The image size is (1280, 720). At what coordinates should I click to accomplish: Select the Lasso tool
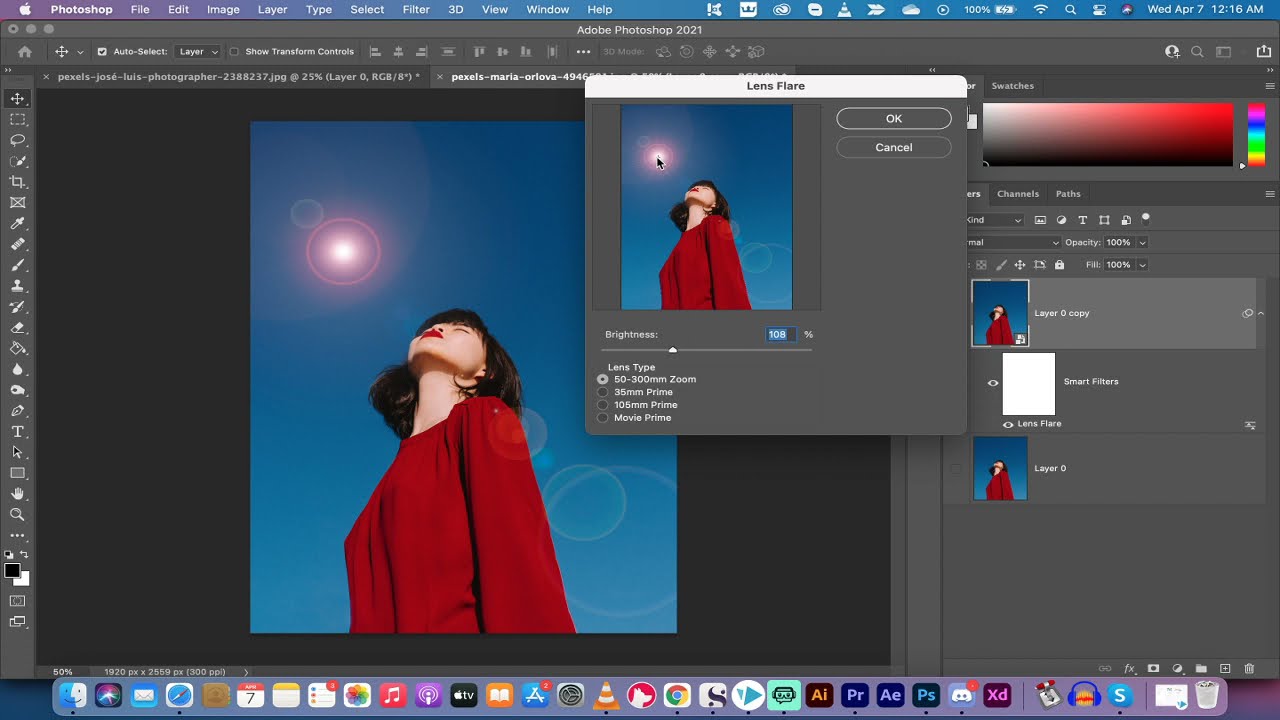click(x=17, y=140)
